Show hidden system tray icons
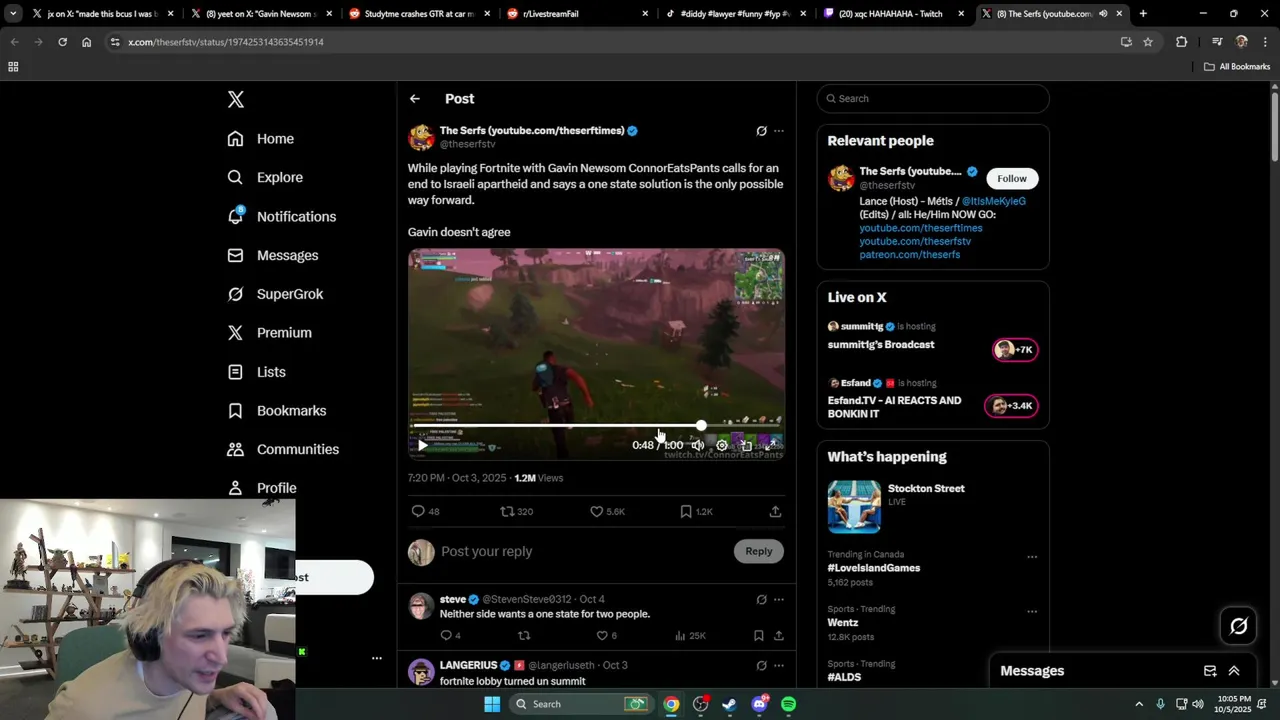1280x720 pixels. 1139,704
